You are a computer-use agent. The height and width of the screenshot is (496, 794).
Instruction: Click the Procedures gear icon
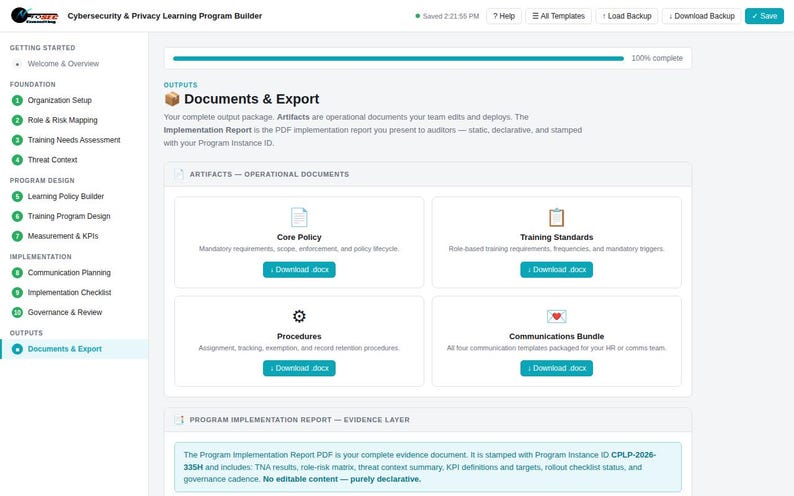click(x=299, y=316)
